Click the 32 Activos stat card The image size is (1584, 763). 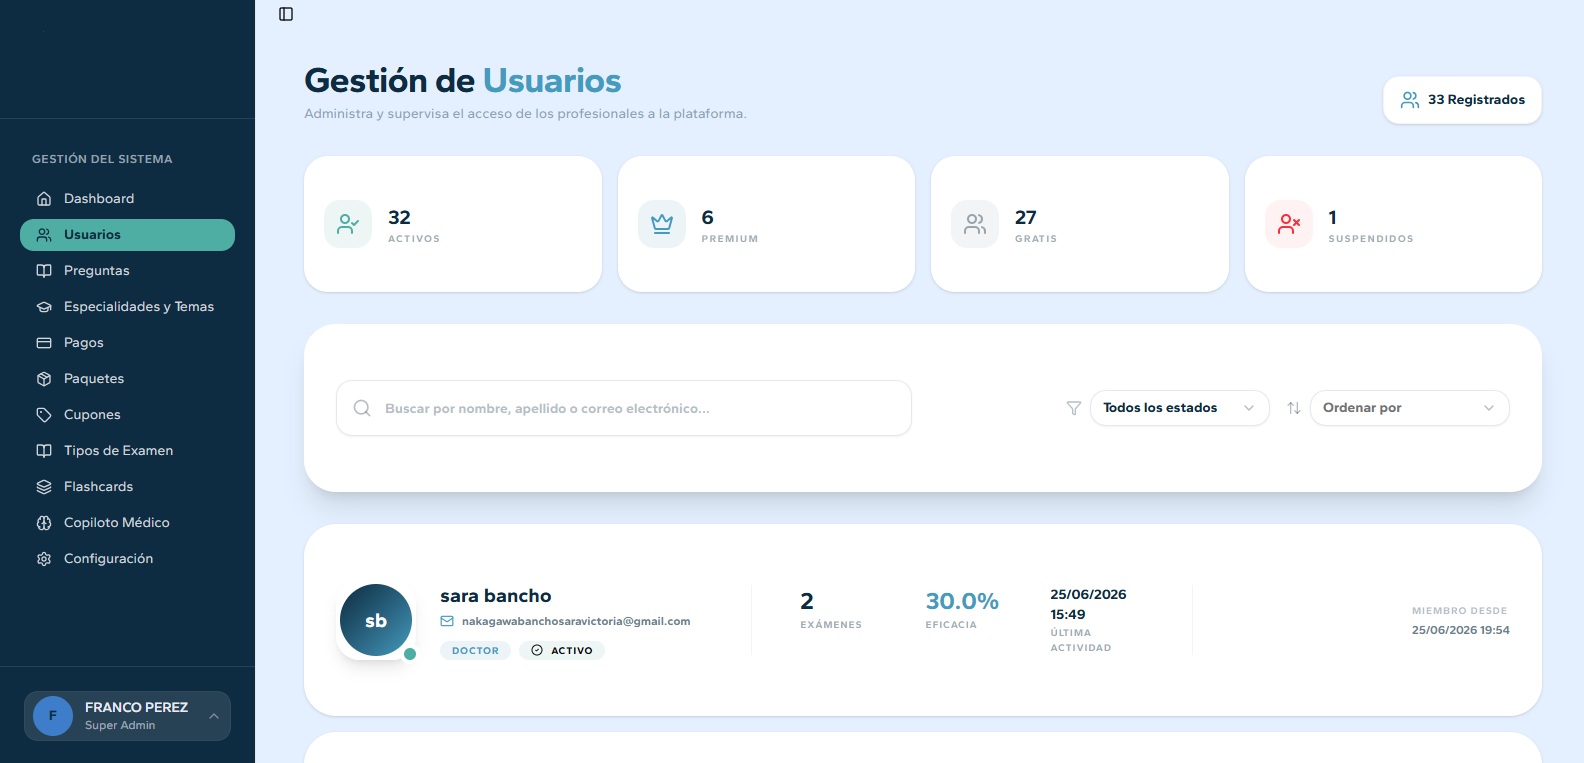click(x=453, y=224)
